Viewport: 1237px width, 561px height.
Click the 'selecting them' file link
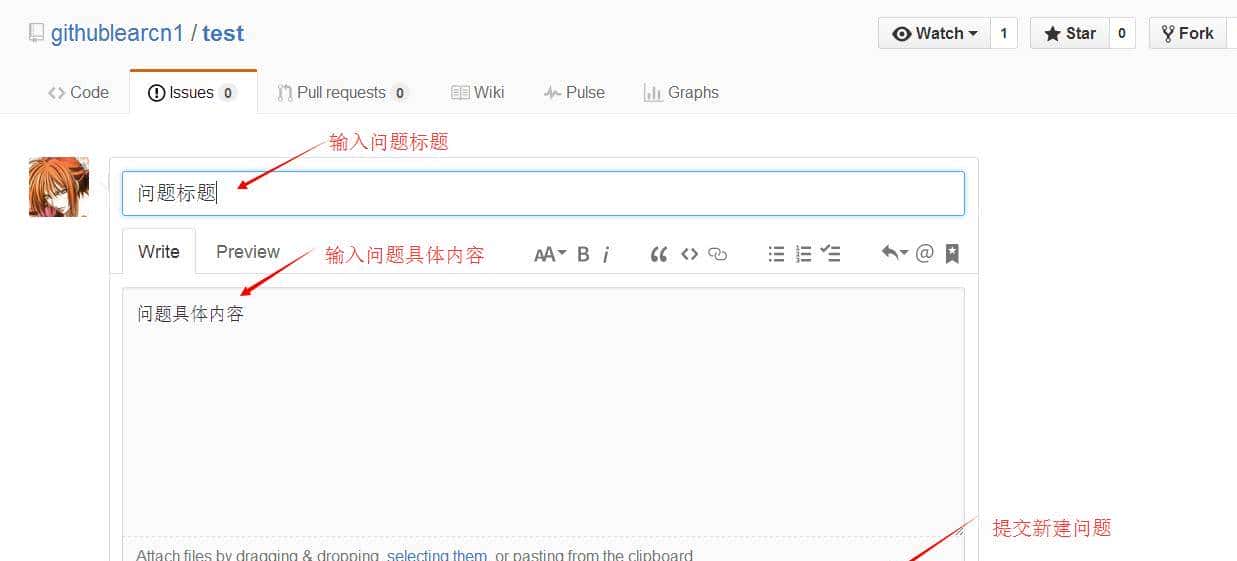pyautogui.click(x=437, y=555)
